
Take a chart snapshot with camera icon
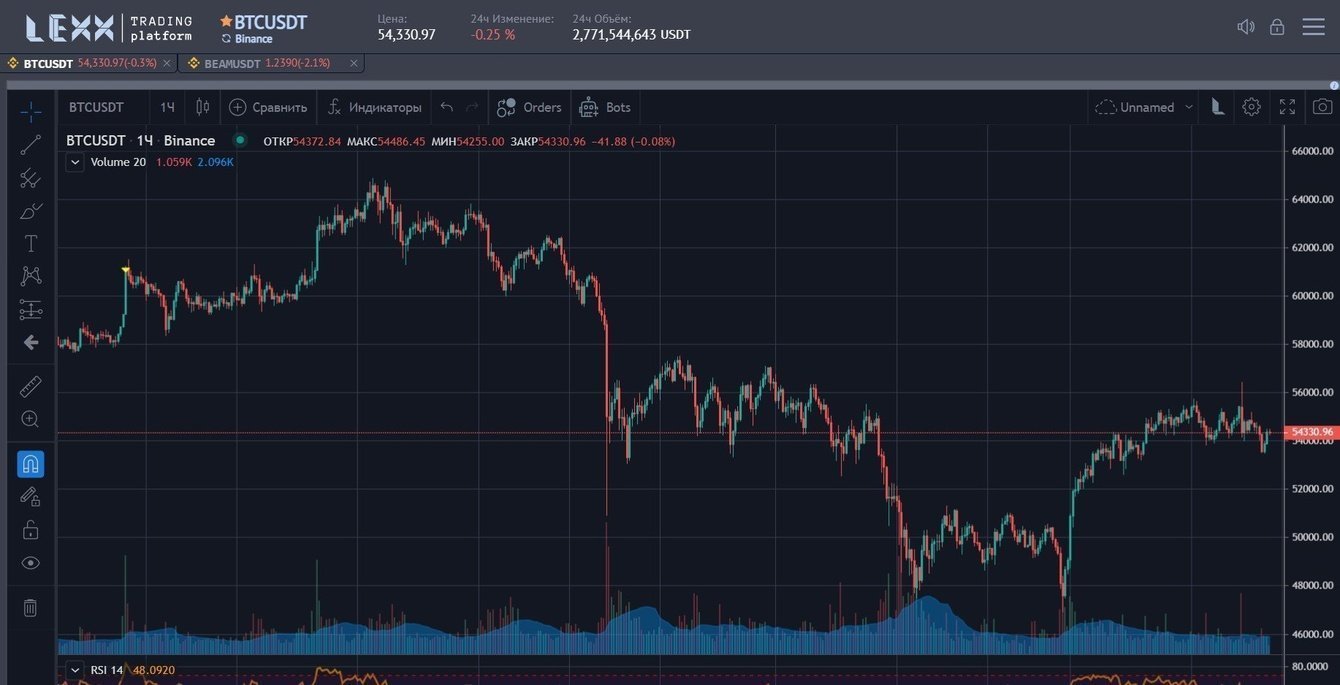click(x=1322, y=107)
